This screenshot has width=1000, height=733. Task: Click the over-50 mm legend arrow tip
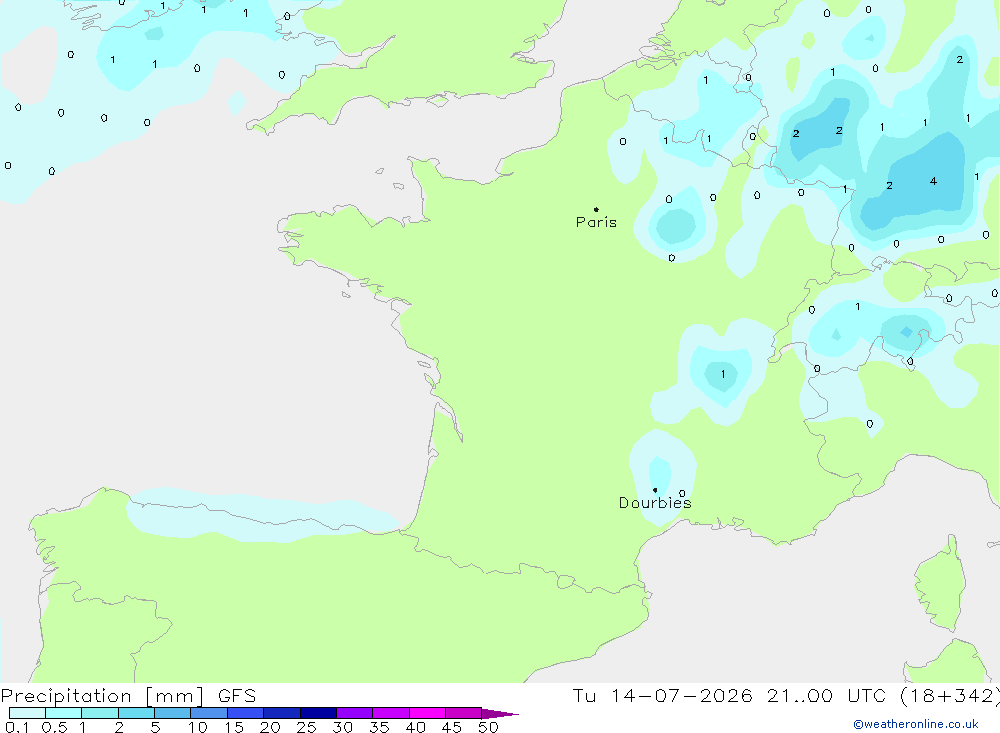(501, 714)
